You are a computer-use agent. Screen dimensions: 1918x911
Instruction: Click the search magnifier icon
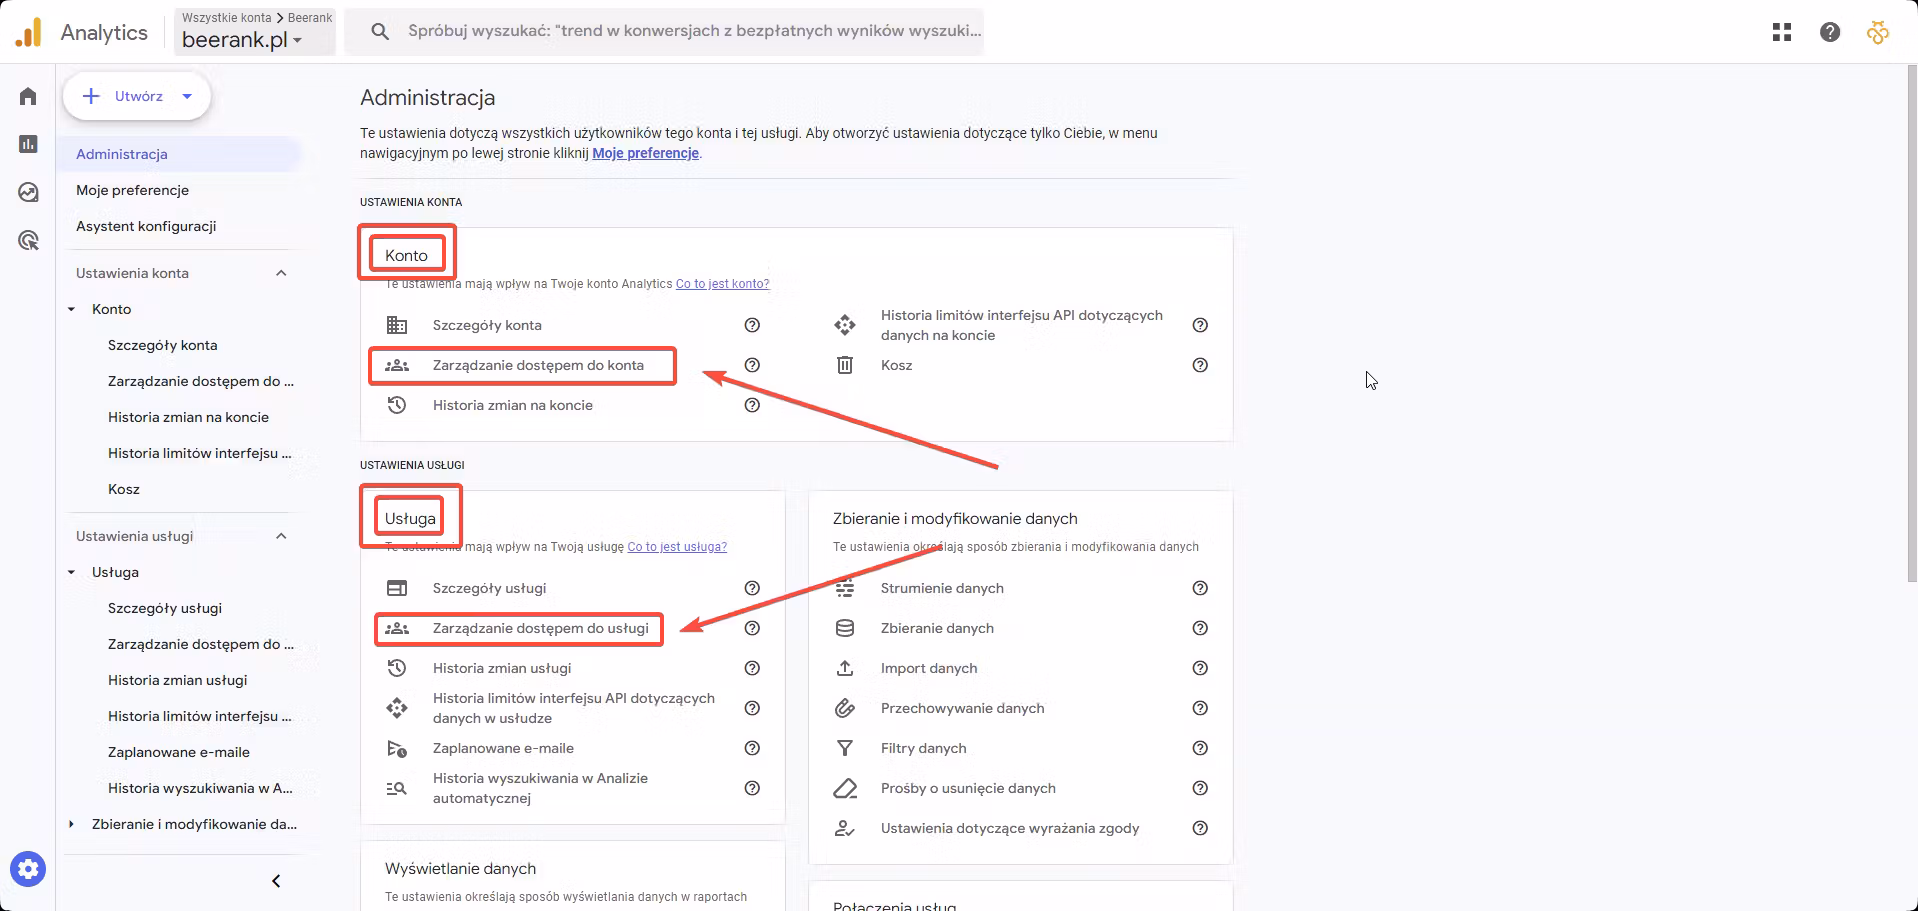click(x=380, y=31)
